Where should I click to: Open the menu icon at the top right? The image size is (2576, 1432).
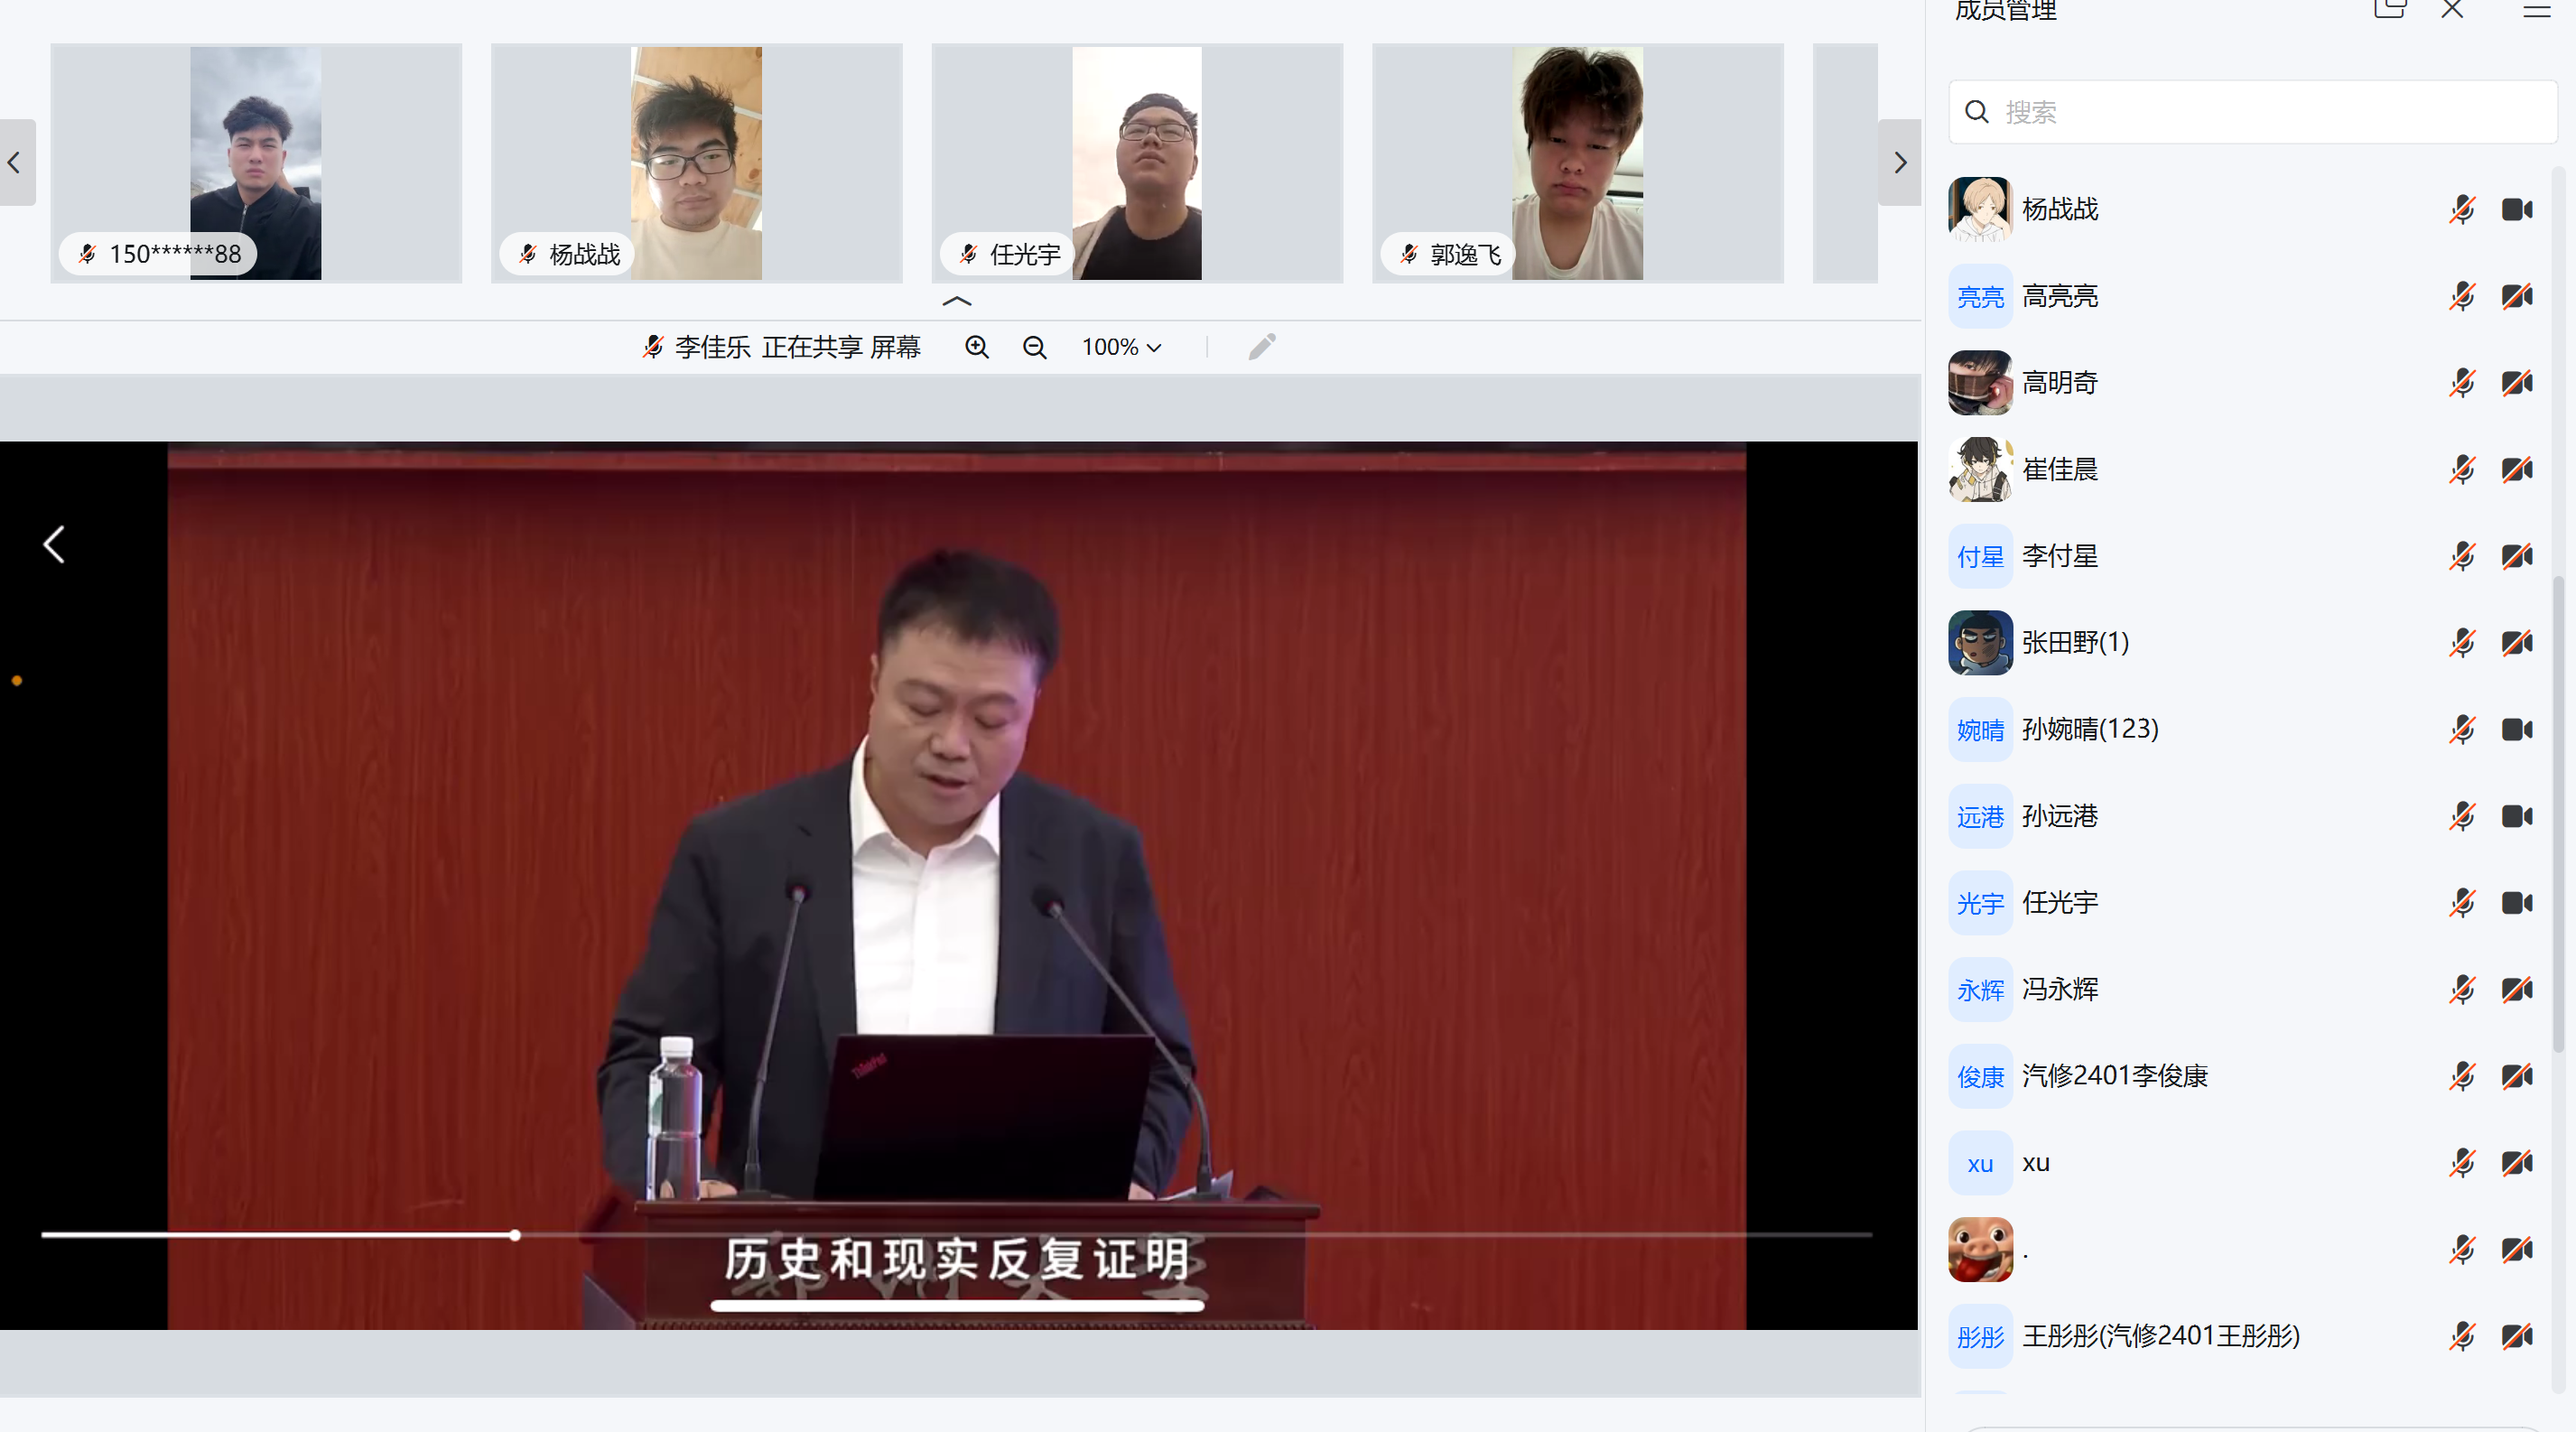(x=2537, y=10)
